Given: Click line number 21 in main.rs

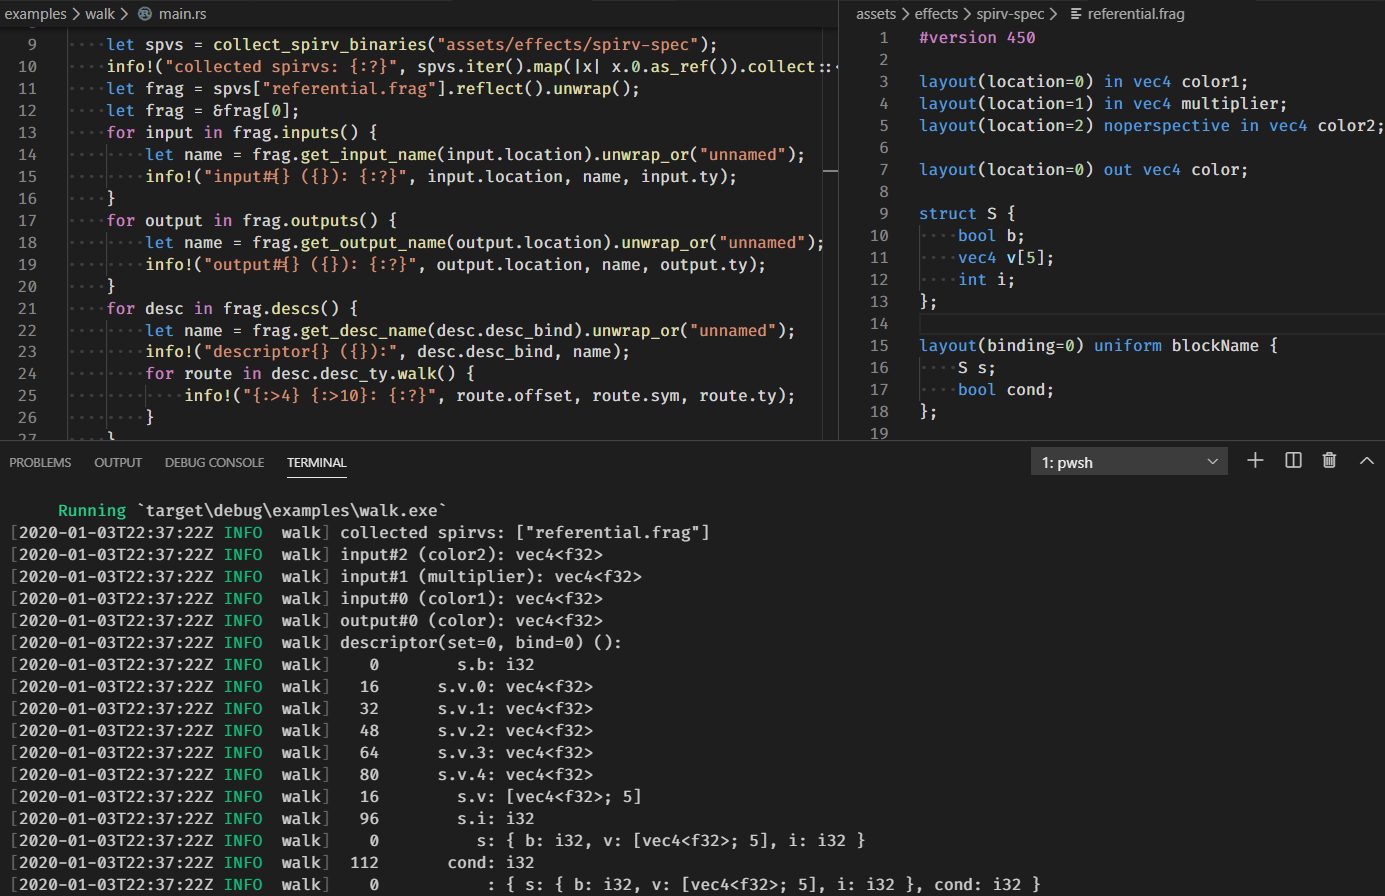Looking at the screenshot, I should point(27,308).
